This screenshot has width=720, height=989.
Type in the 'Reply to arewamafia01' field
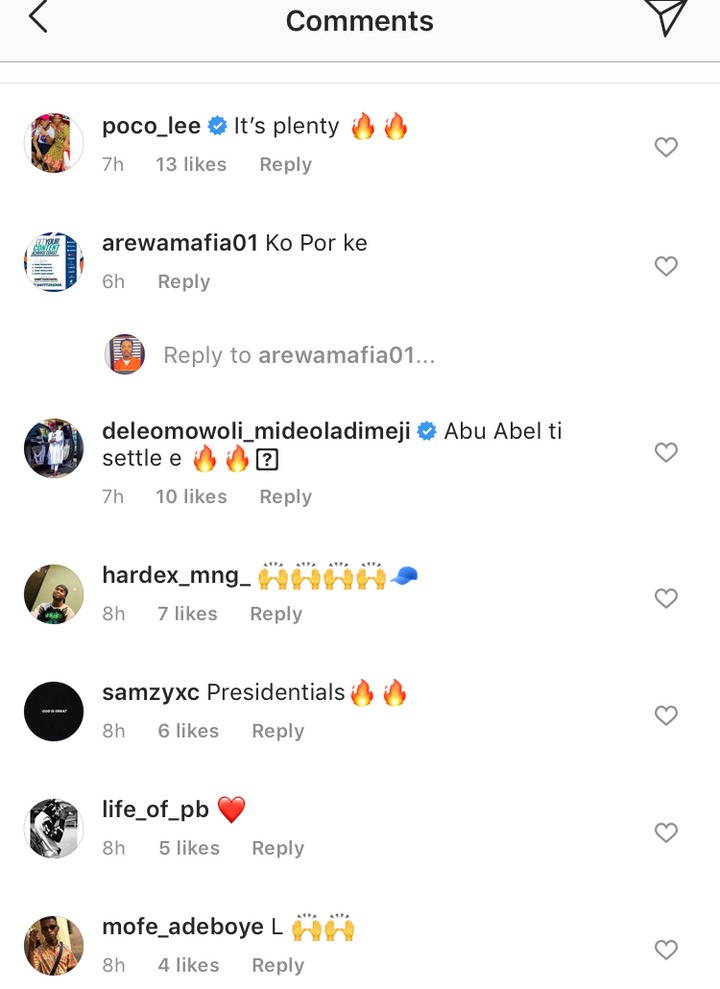[299, 355]
